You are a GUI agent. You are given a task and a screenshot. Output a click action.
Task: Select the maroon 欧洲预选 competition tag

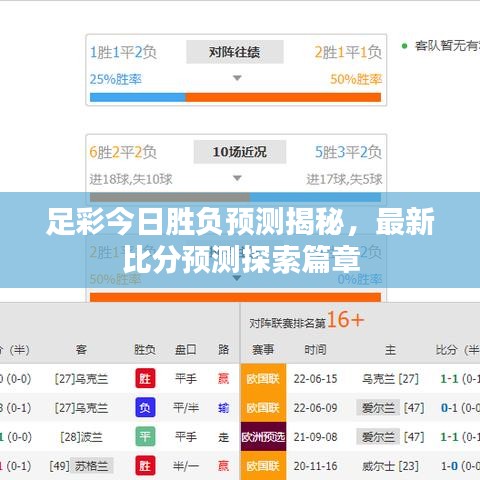[x=263, y=436]
